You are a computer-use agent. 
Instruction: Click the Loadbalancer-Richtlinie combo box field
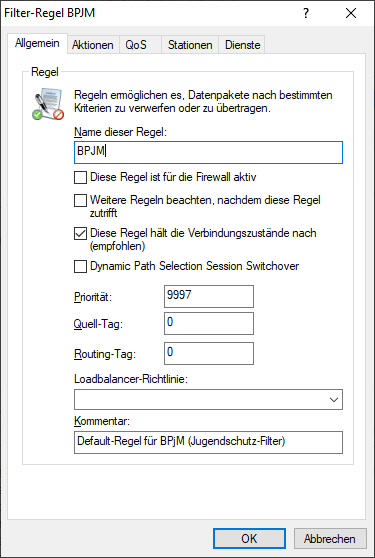click(x=208, y=400)
